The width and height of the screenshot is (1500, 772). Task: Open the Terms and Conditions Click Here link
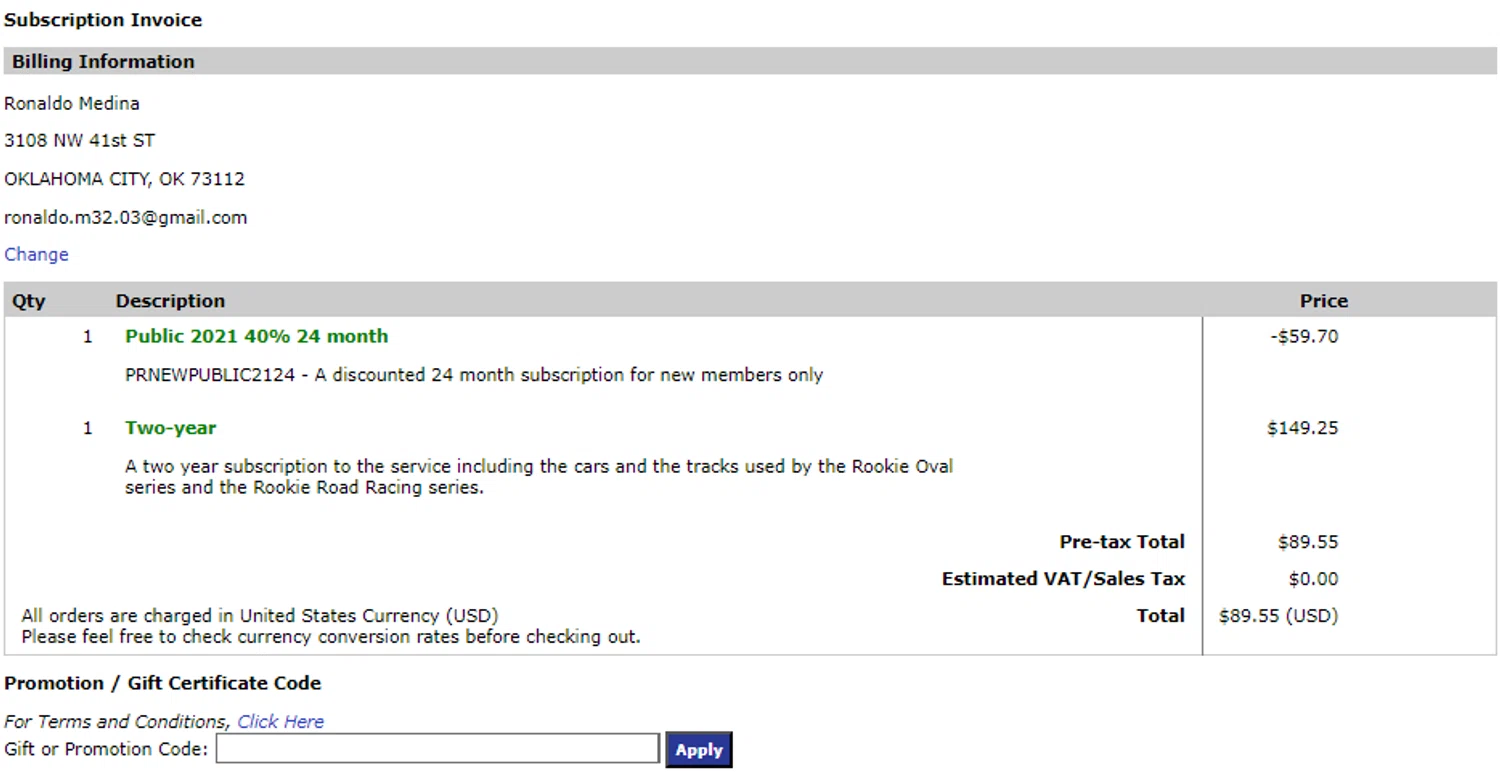[280, 721]
